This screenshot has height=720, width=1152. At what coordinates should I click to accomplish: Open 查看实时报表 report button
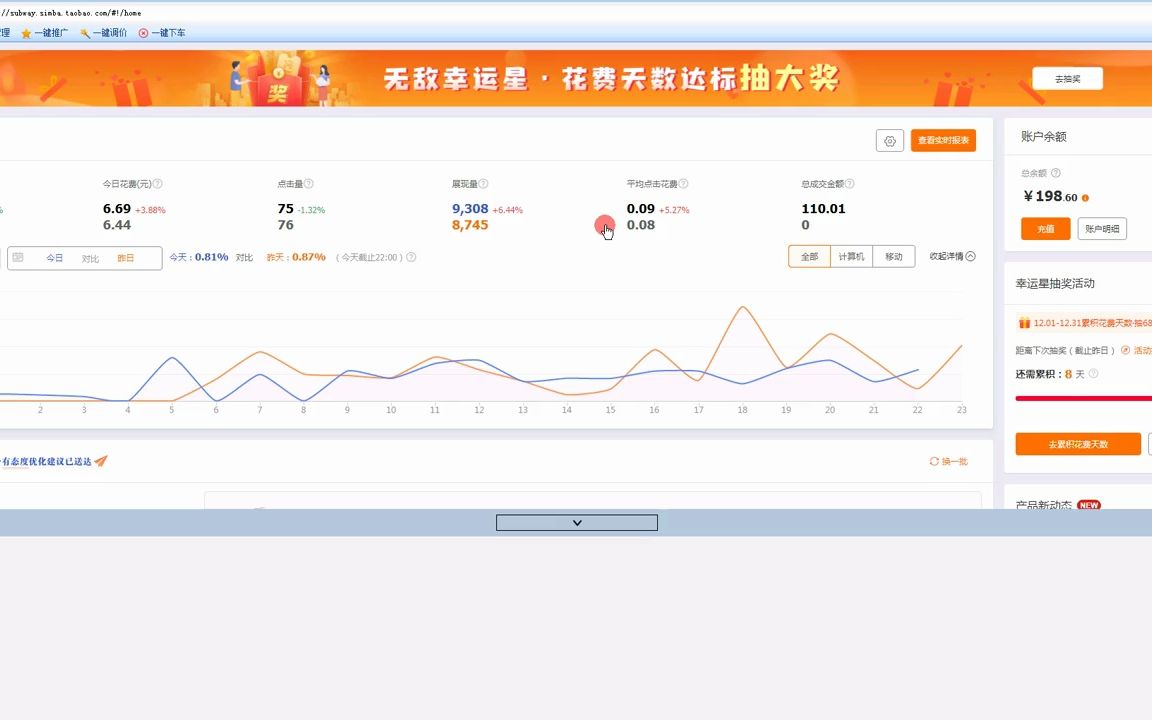tap(942, 140)
